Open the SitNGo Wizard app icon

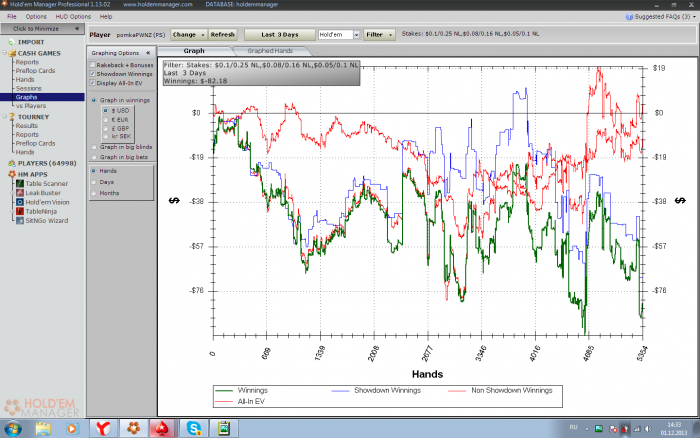tap(20, 221)
